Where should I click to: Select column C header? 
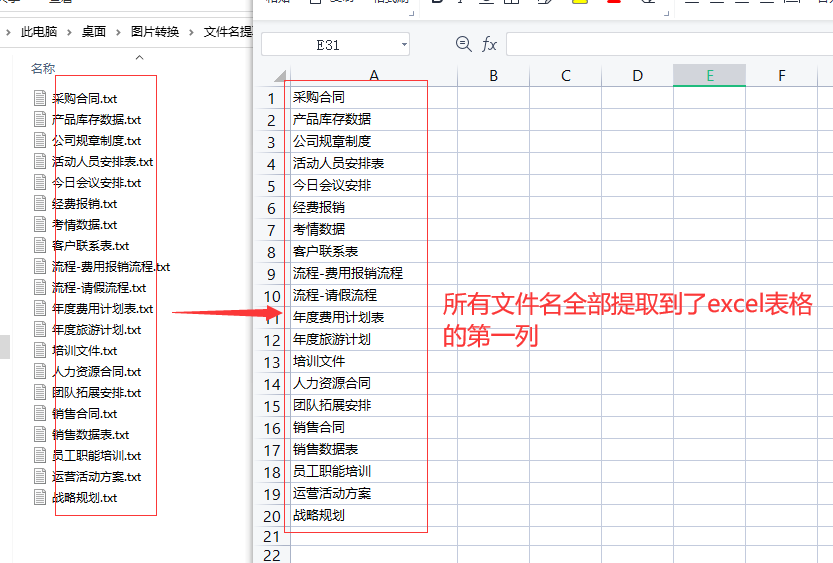[x=566, y=76]
